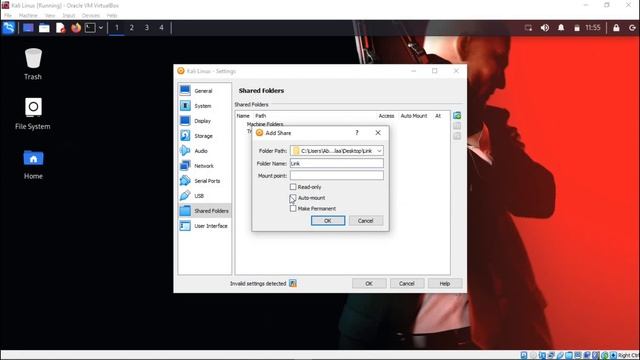
Task: Click the invalid settings warning icon
Action: (x=293, y=283)
